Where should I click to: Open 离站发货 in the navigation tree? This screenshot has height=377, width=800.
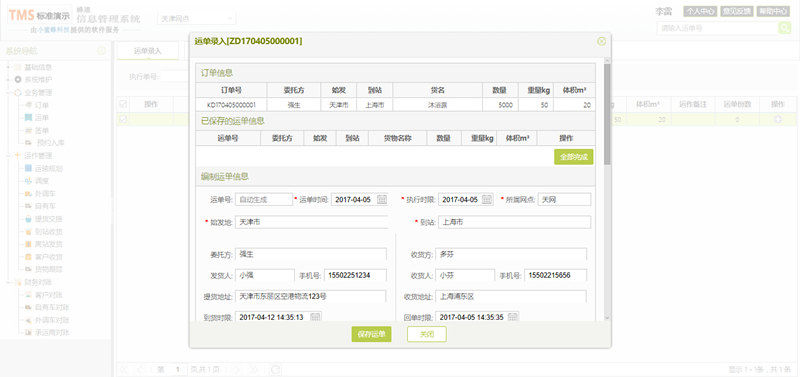[x=48, y=244]
